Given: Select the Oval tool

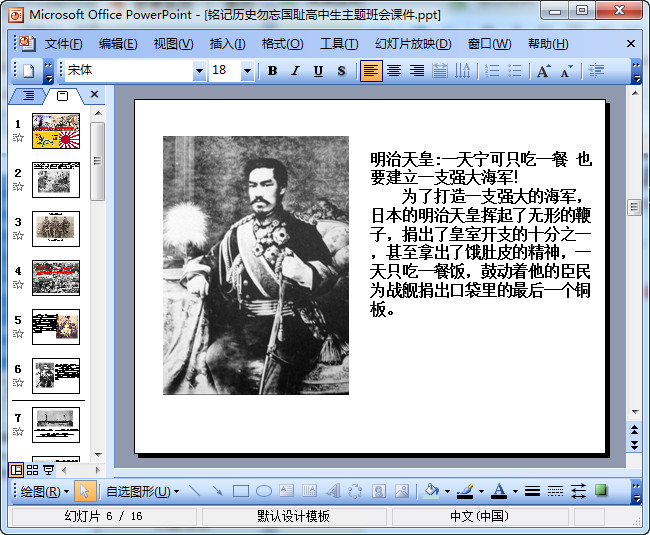Looking at the screenshot, I should coord(264,491).
